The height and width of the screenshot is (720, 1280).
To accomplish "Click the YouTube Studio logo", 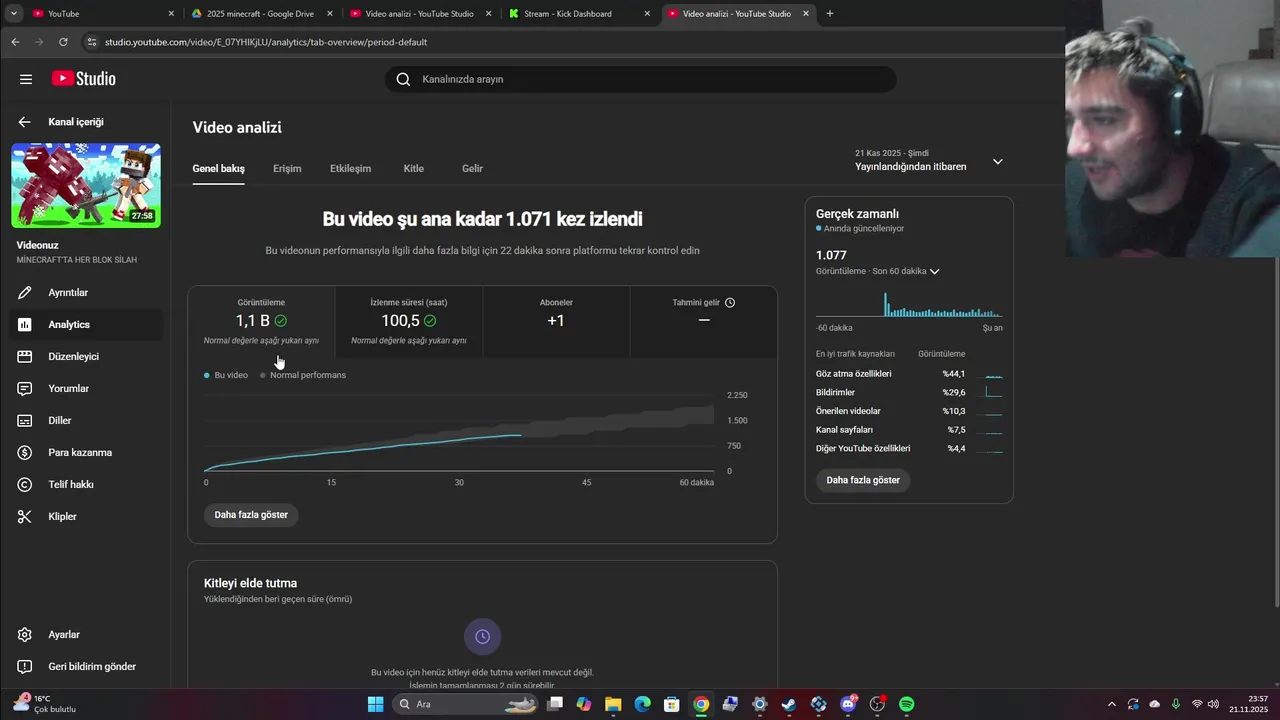I will point(84,79).
